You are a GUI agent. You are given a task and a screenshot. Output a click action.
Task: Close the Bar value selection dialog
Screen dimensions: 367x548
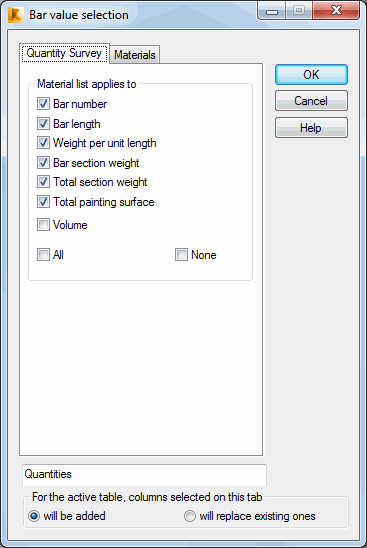[336, 10]
